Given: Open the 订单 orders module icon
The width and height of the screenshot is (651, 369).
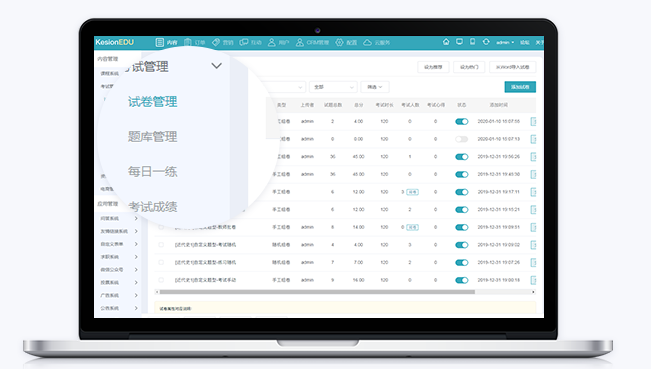Looking at the screenshot, I should coord(188,42).
